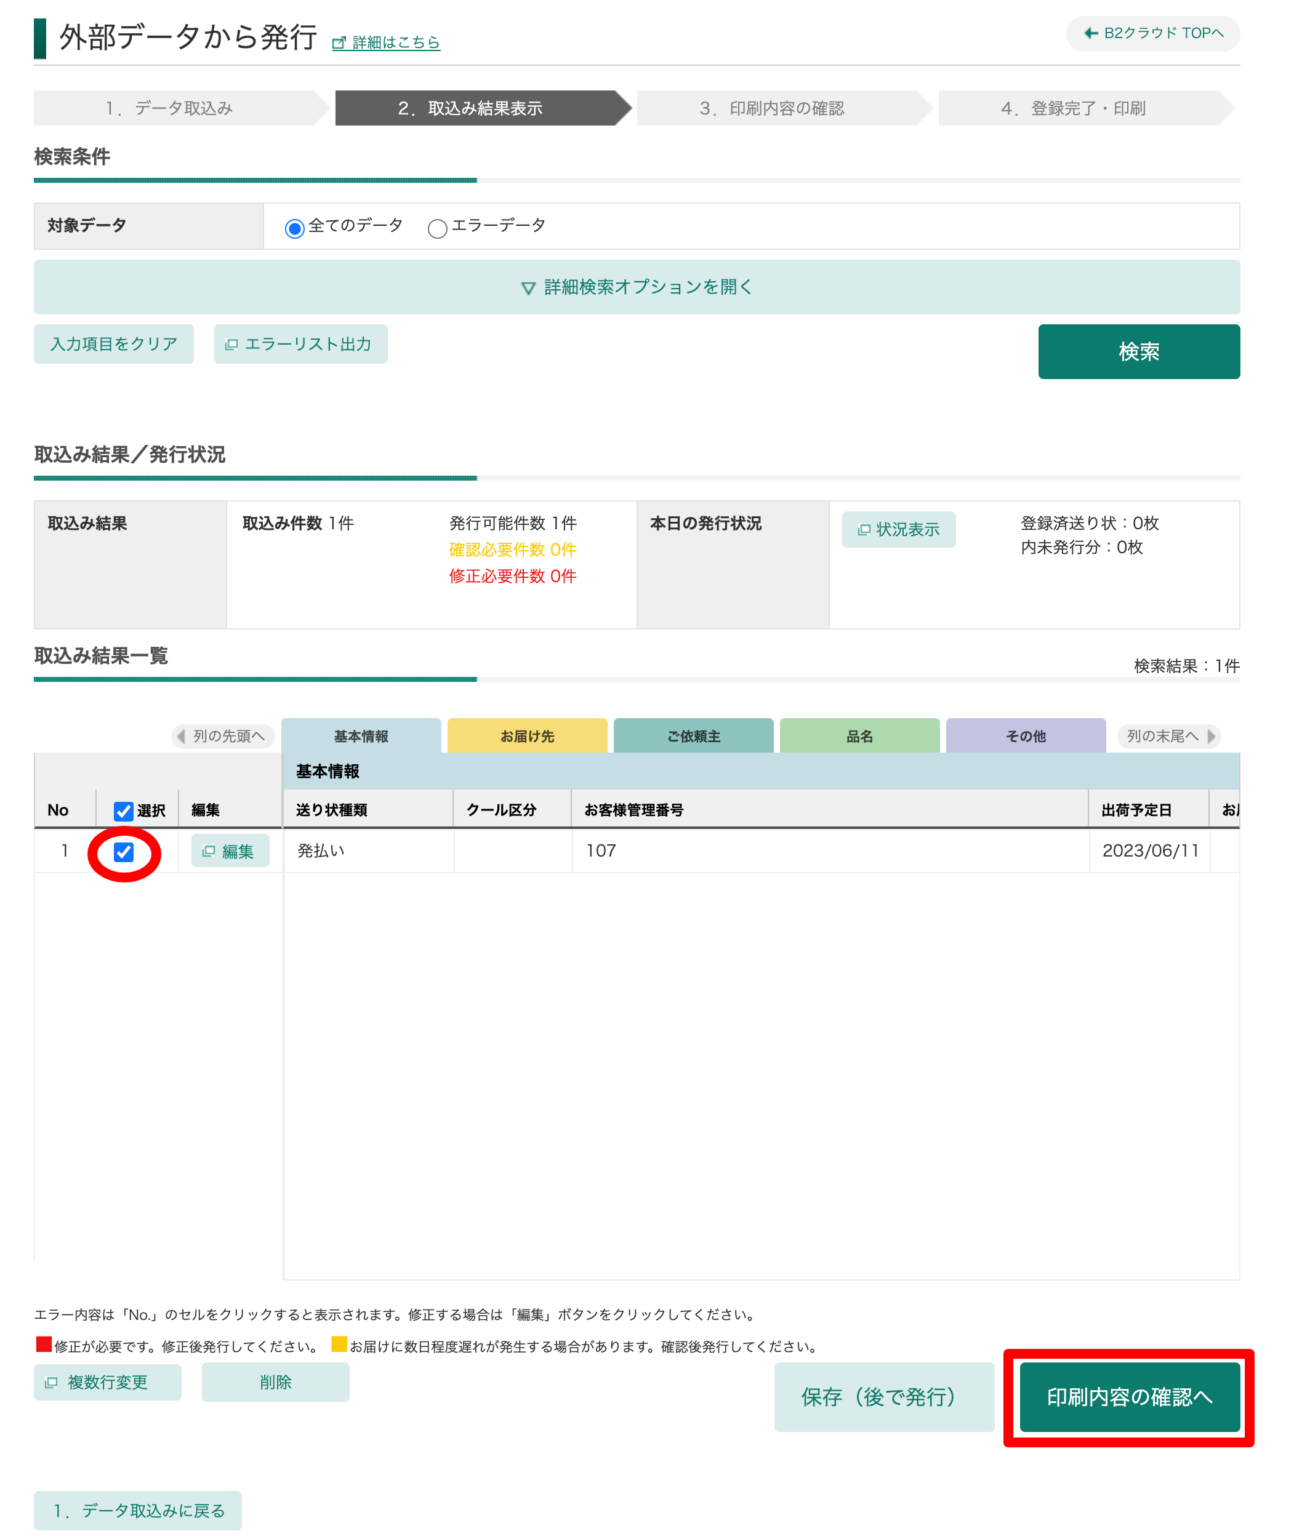The width and height of the screenshot is (1294, 1536).
Task: Open the external link icon beside 詳細はこちら
Action: point(337,42)
